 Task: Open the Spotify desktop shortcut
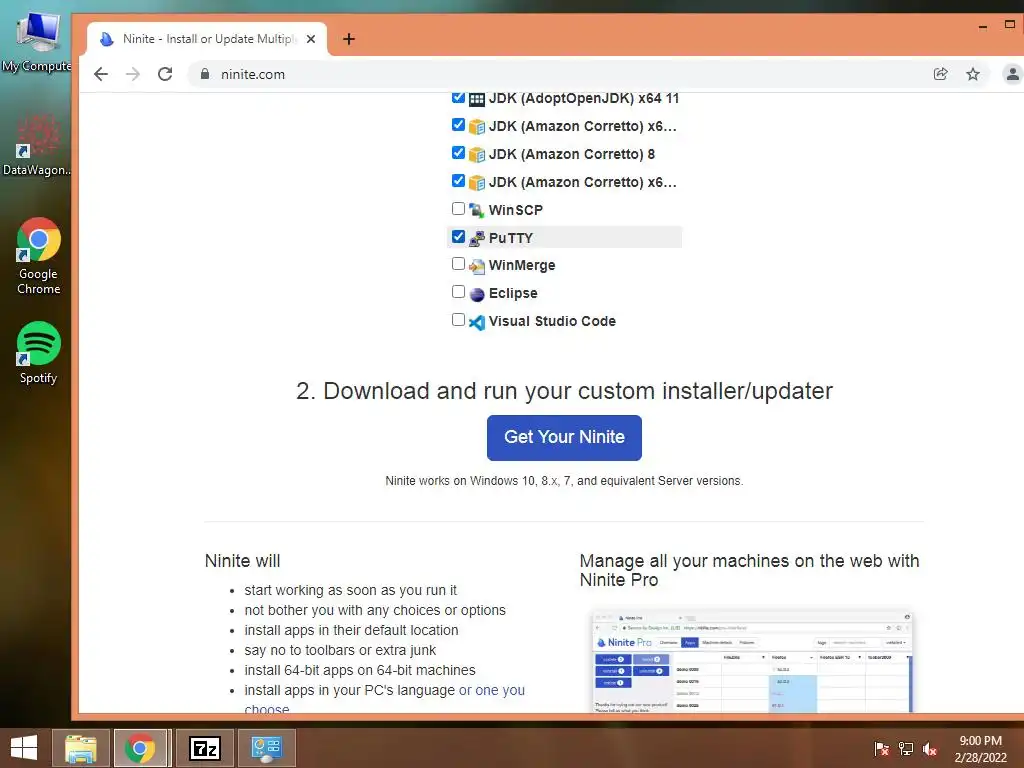pyautogui.click(x=39, y=353)
